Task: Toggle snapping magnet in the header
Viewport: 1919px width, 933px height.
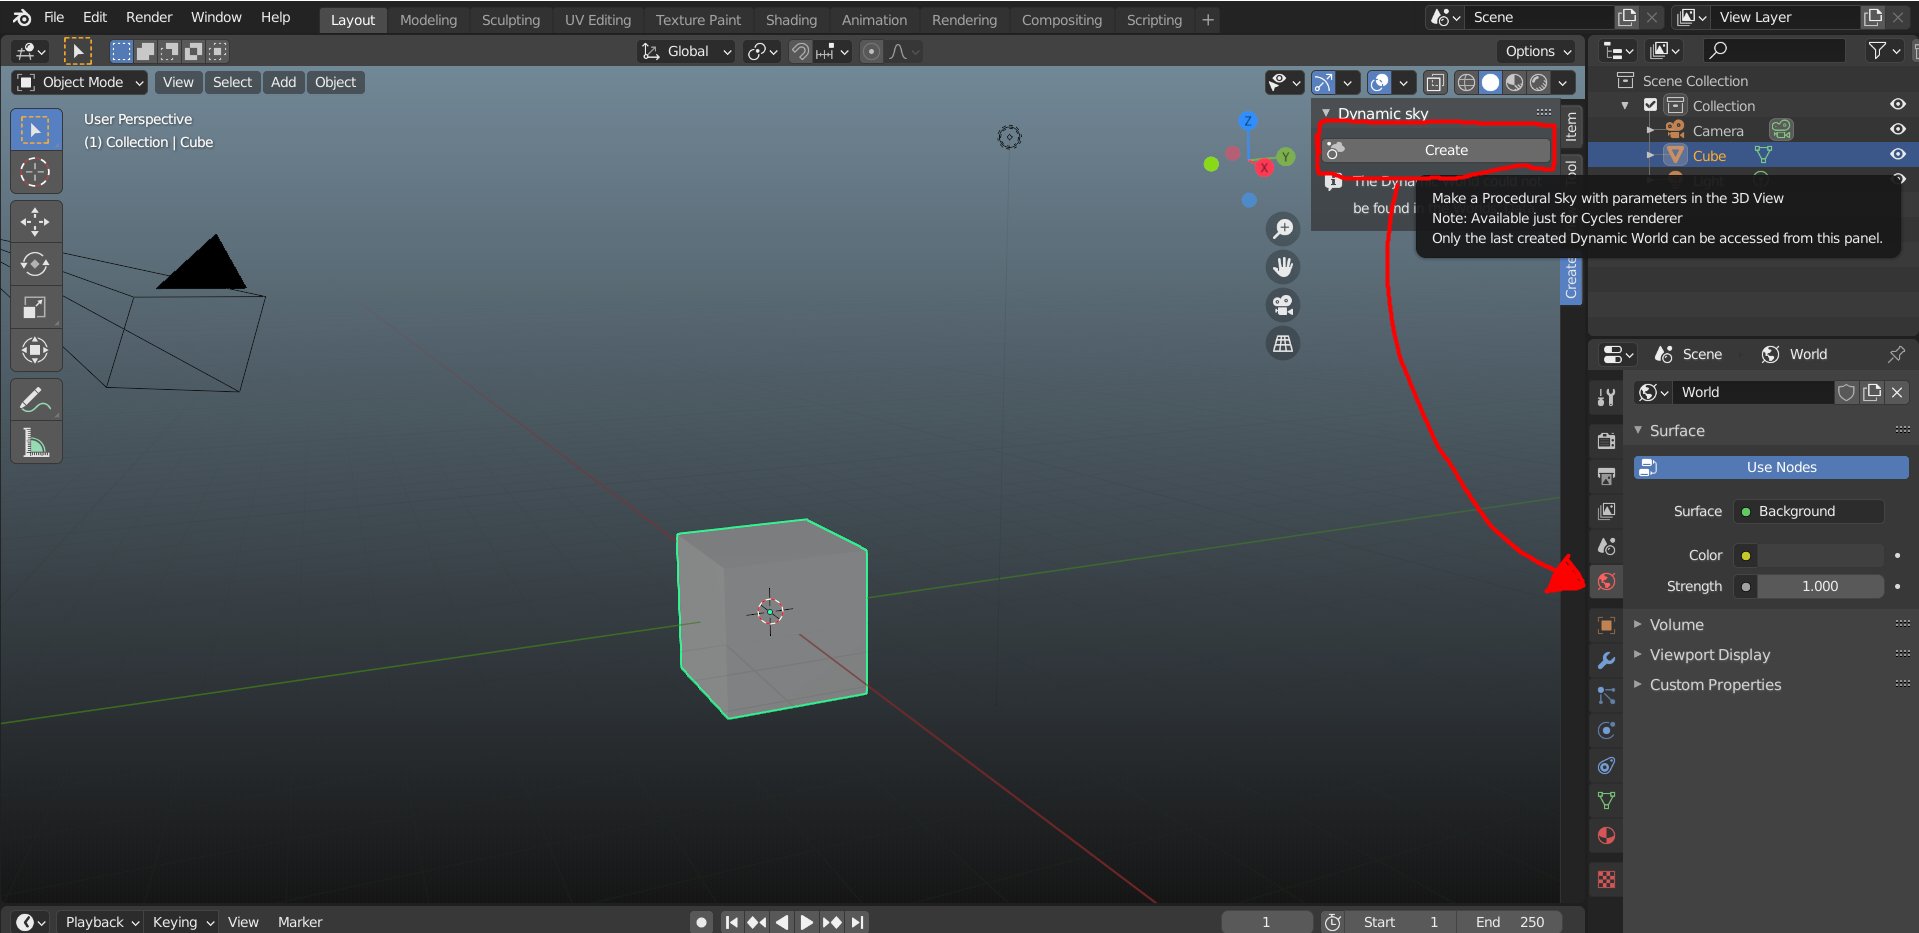Action: tap(800, 51)
